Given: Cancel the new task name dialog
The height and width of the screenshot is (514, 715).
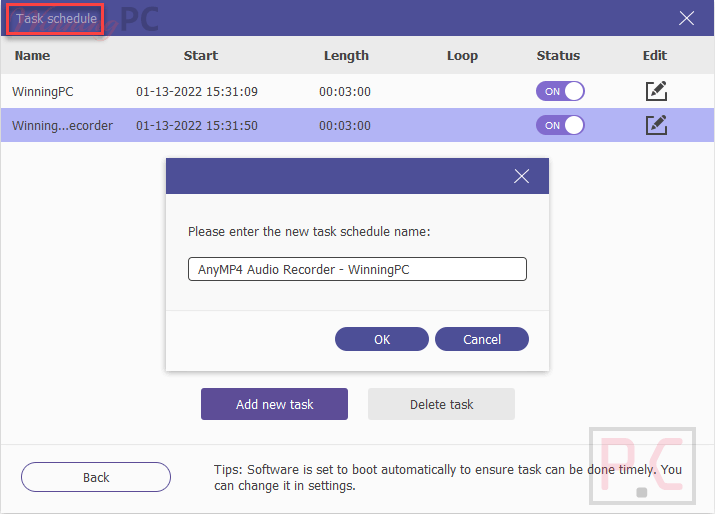Looking at the screenshot, I should coord(482,339).
